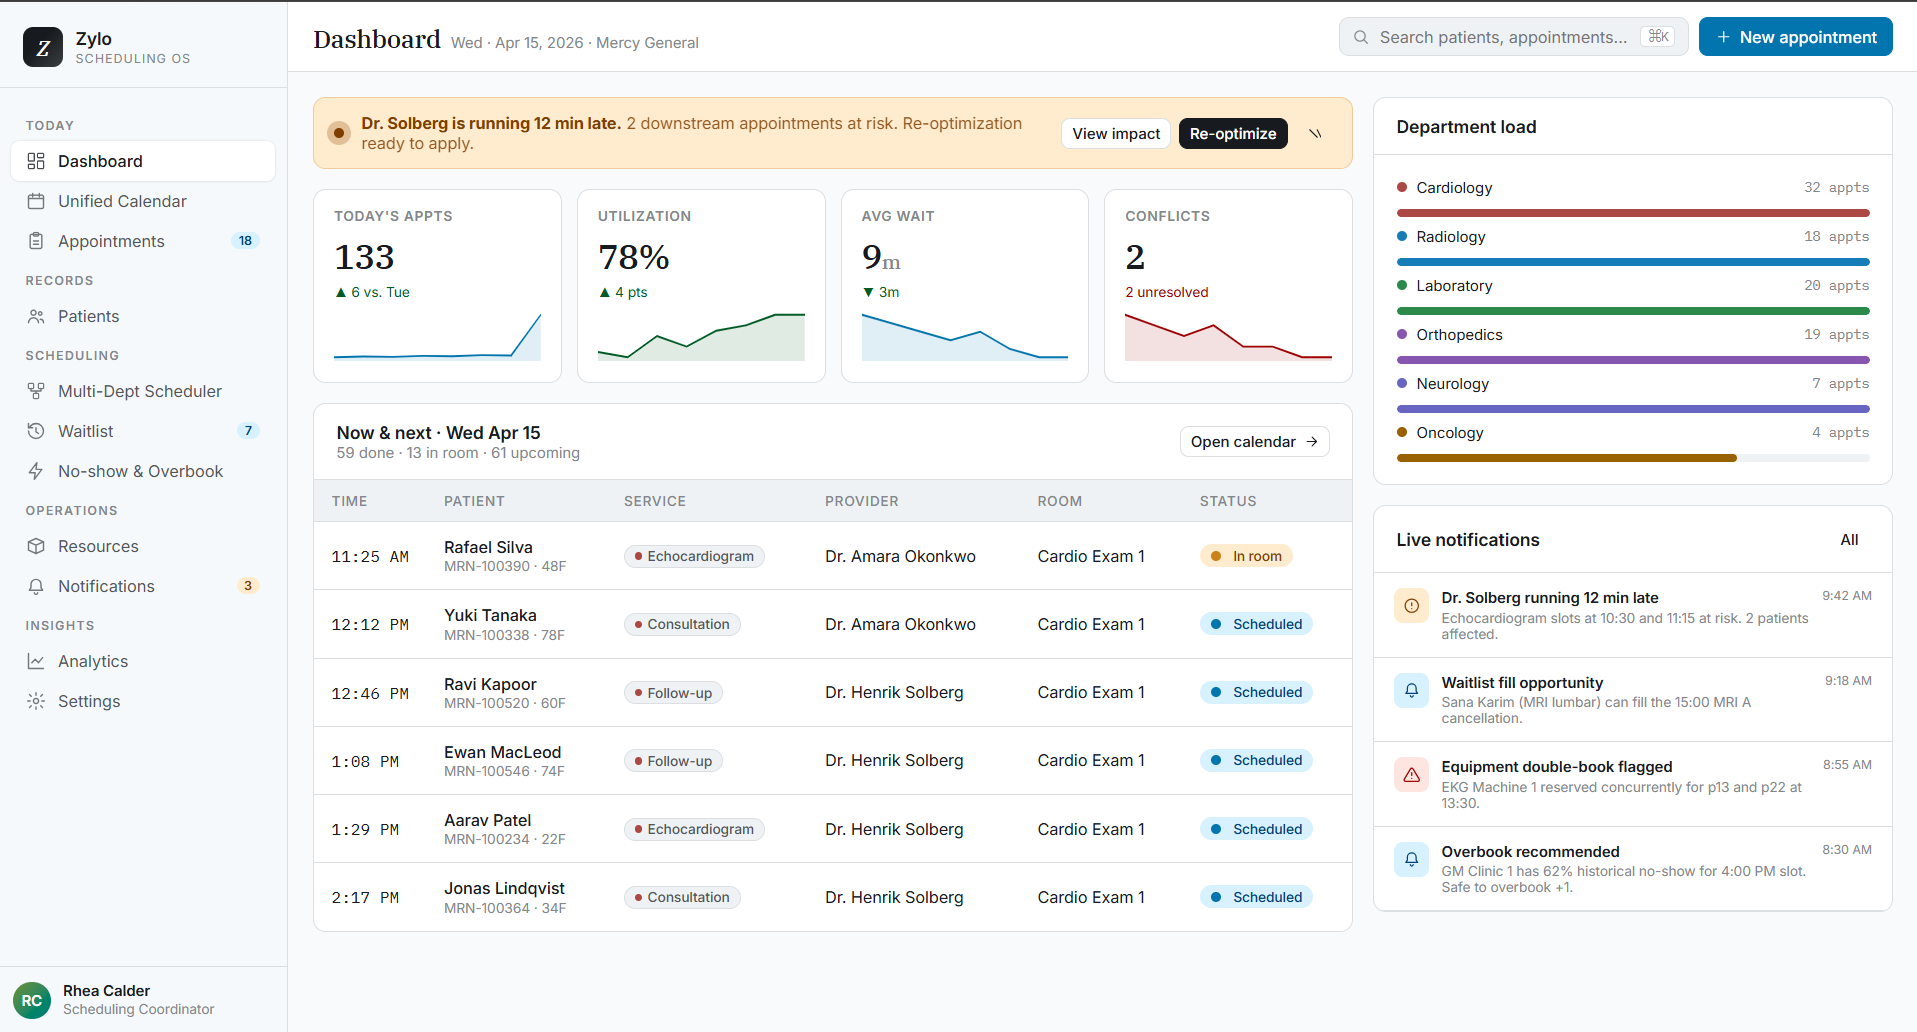Click the Cardiology load bar

click(1633, 213)
